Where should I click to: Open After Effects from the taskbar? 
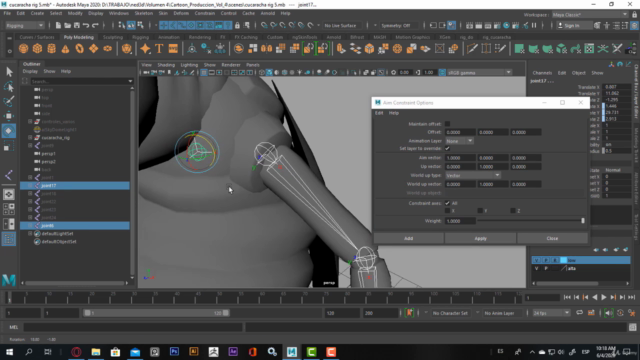coord(233,351)
